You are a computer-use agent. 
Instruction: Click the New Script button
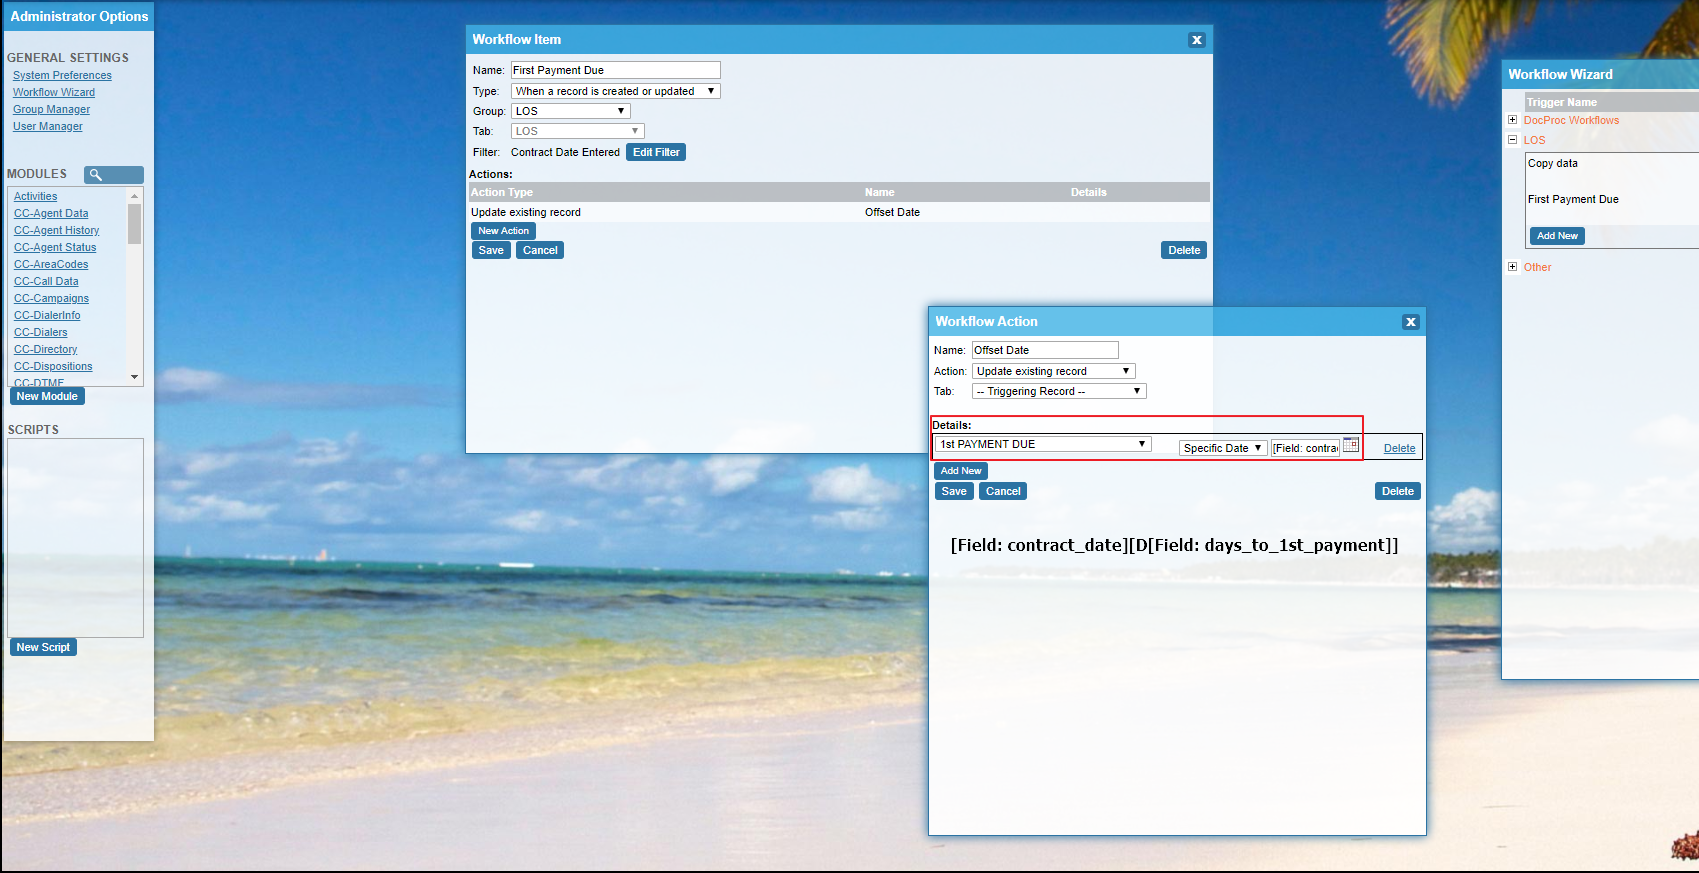[43, 647]
